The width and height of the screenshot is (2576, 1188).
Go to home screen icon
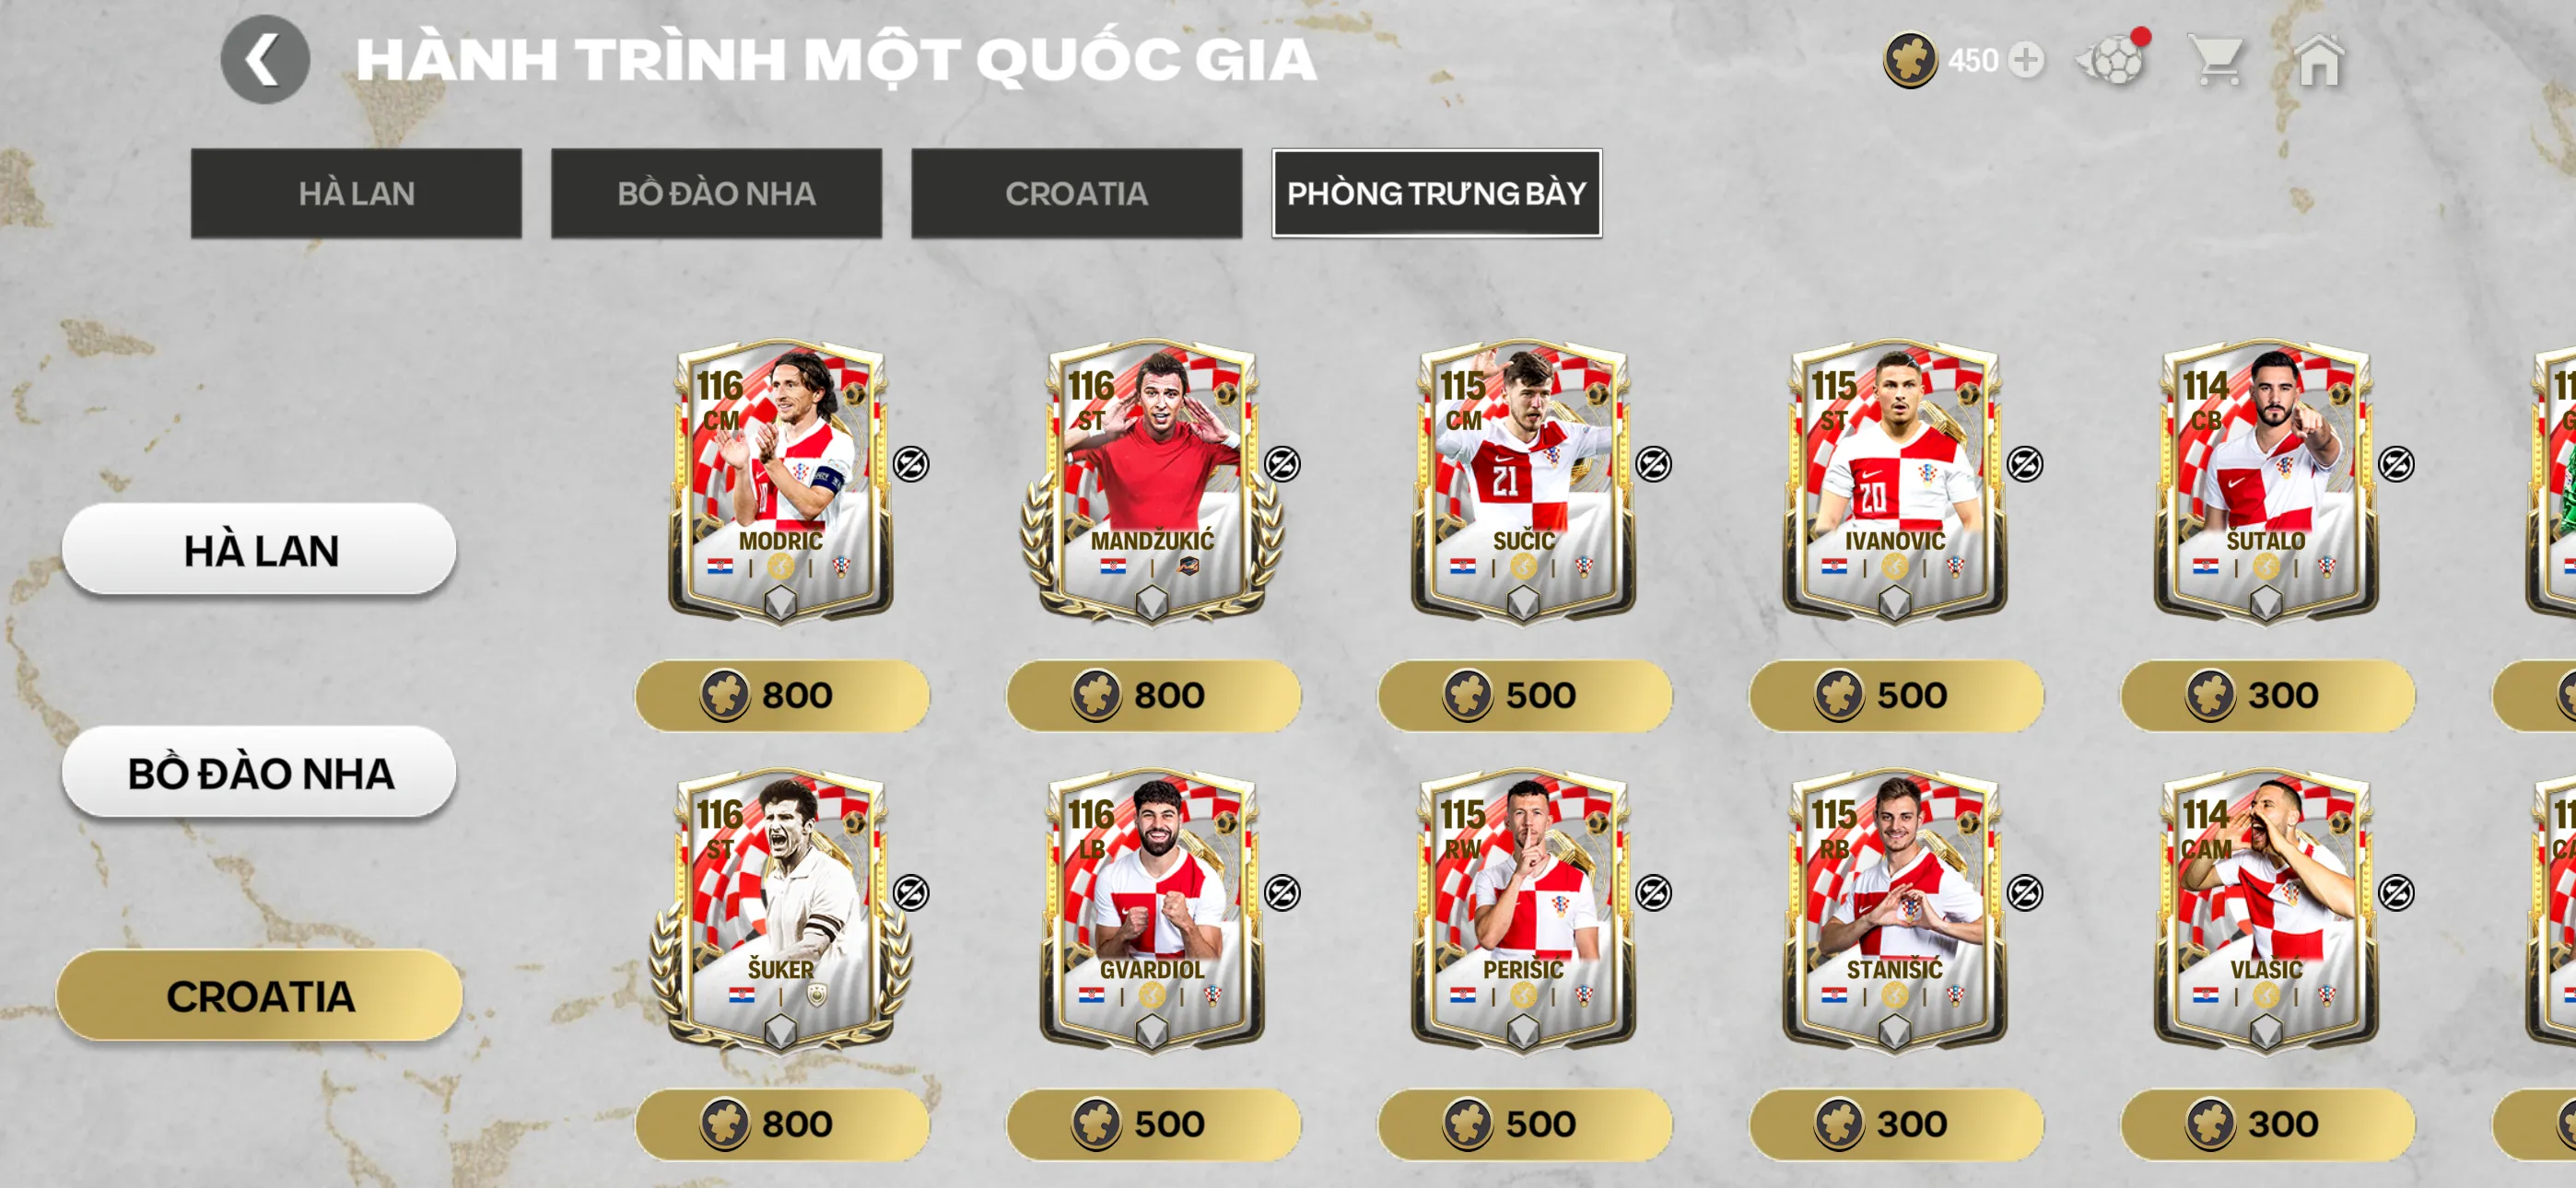pyautogui.click(x=2320, y=61)
